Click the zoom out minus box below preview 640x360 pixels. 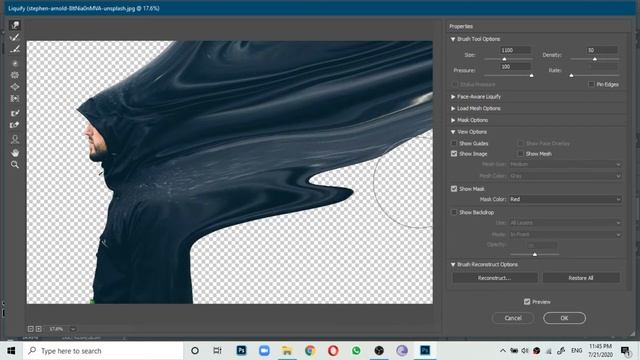point(31,329)
